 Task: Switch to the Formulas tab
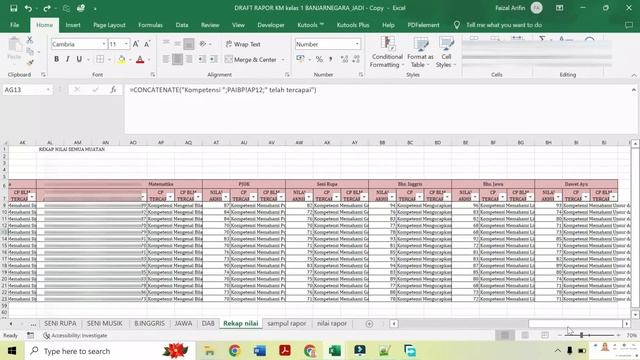(150, 25)
